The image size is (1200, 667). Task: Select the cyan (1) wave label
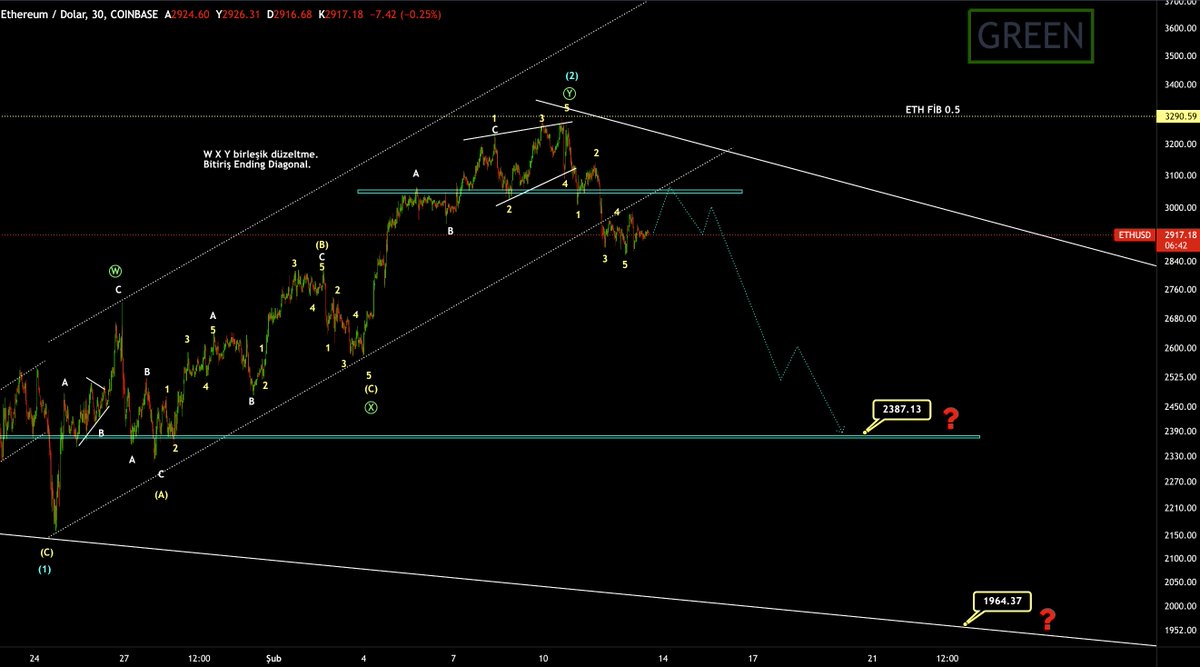click(x=46, y=569)
